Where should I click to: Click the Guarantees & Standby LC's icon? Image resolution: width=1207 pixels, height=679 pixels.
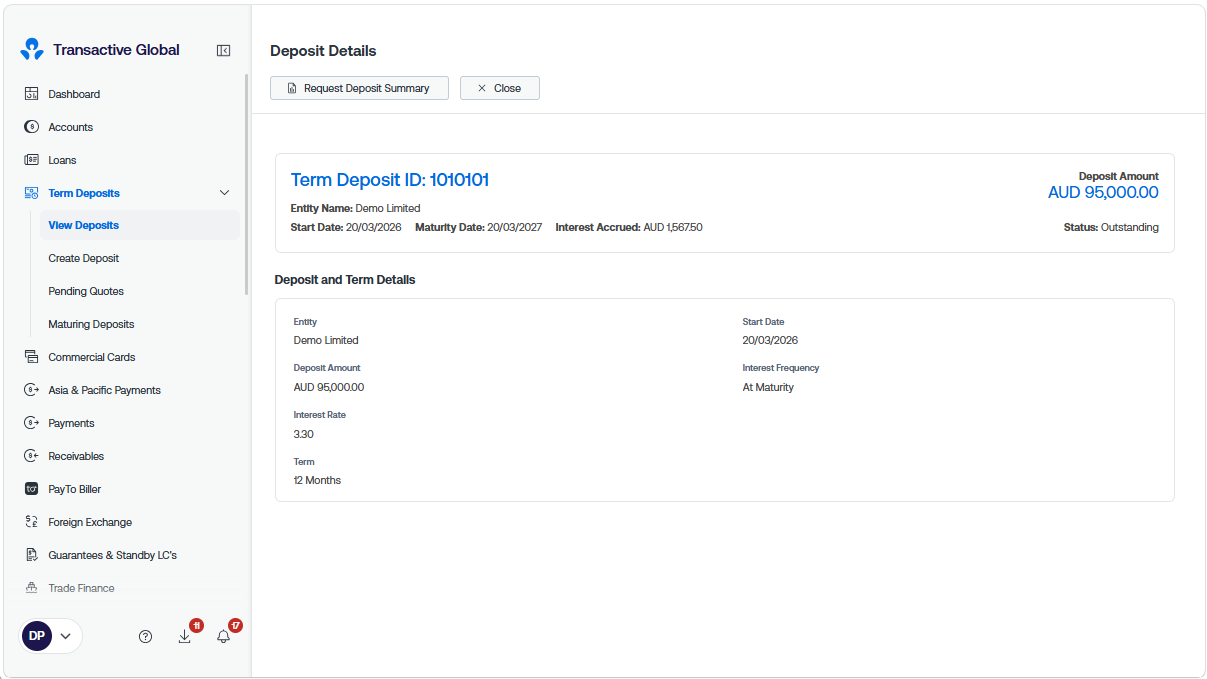coord(31,555)
